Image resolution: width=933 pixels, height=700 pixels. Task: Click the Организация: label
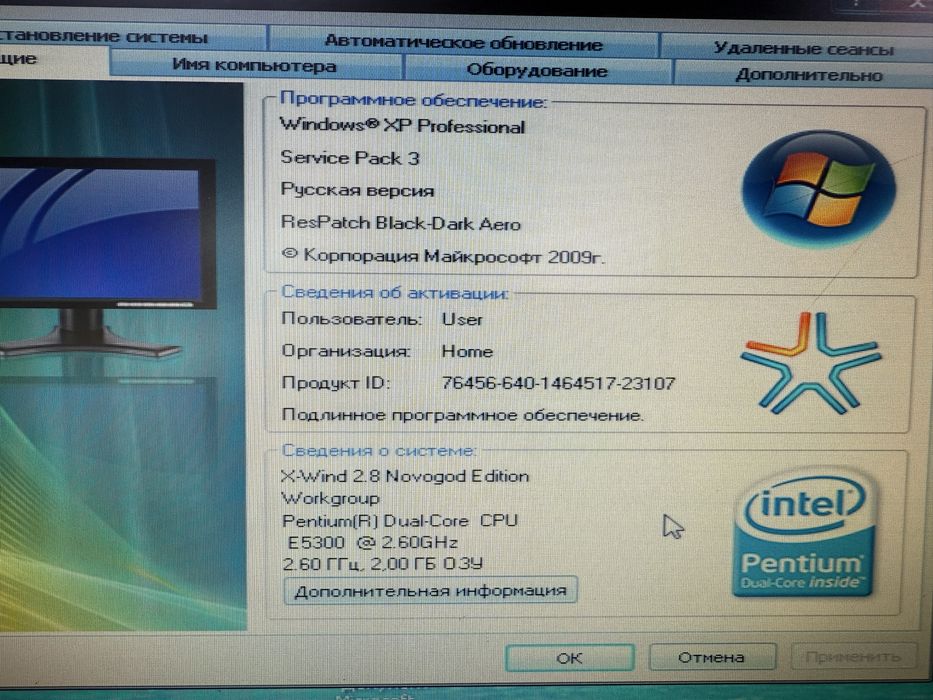click(x=346, y=351)
